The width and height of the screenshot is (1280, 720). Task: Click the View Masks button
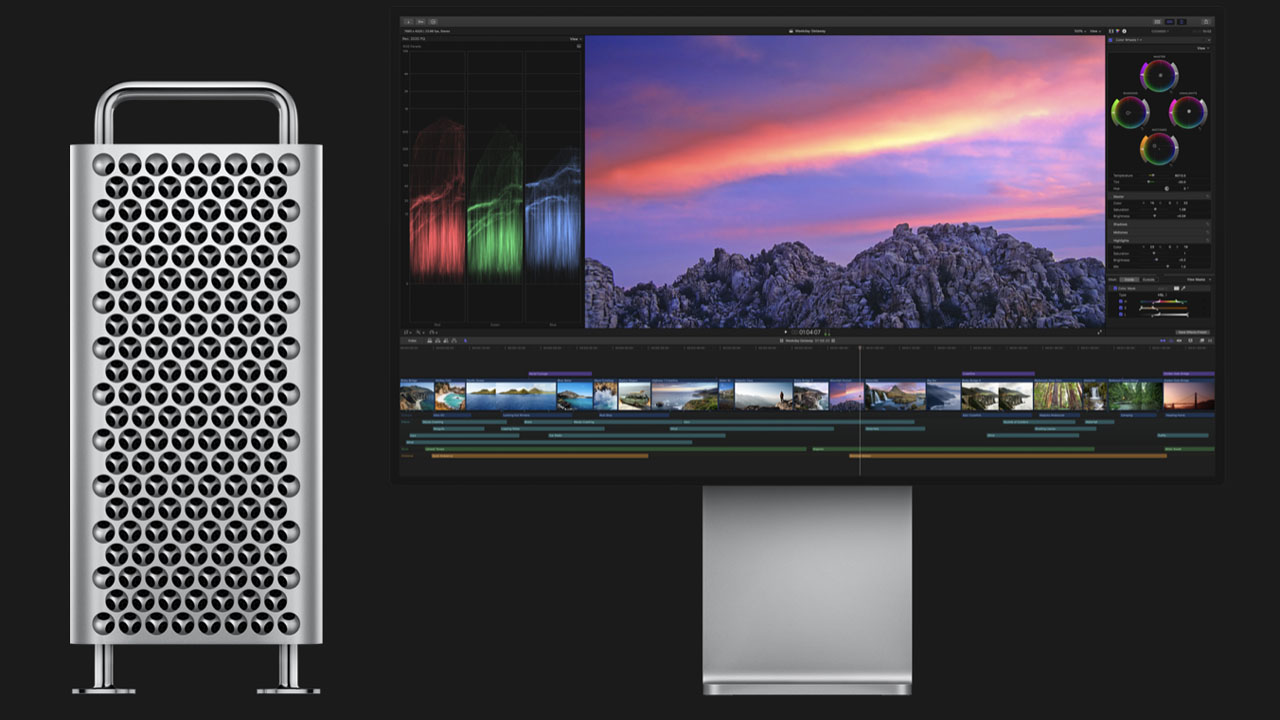click(1198, 279)
